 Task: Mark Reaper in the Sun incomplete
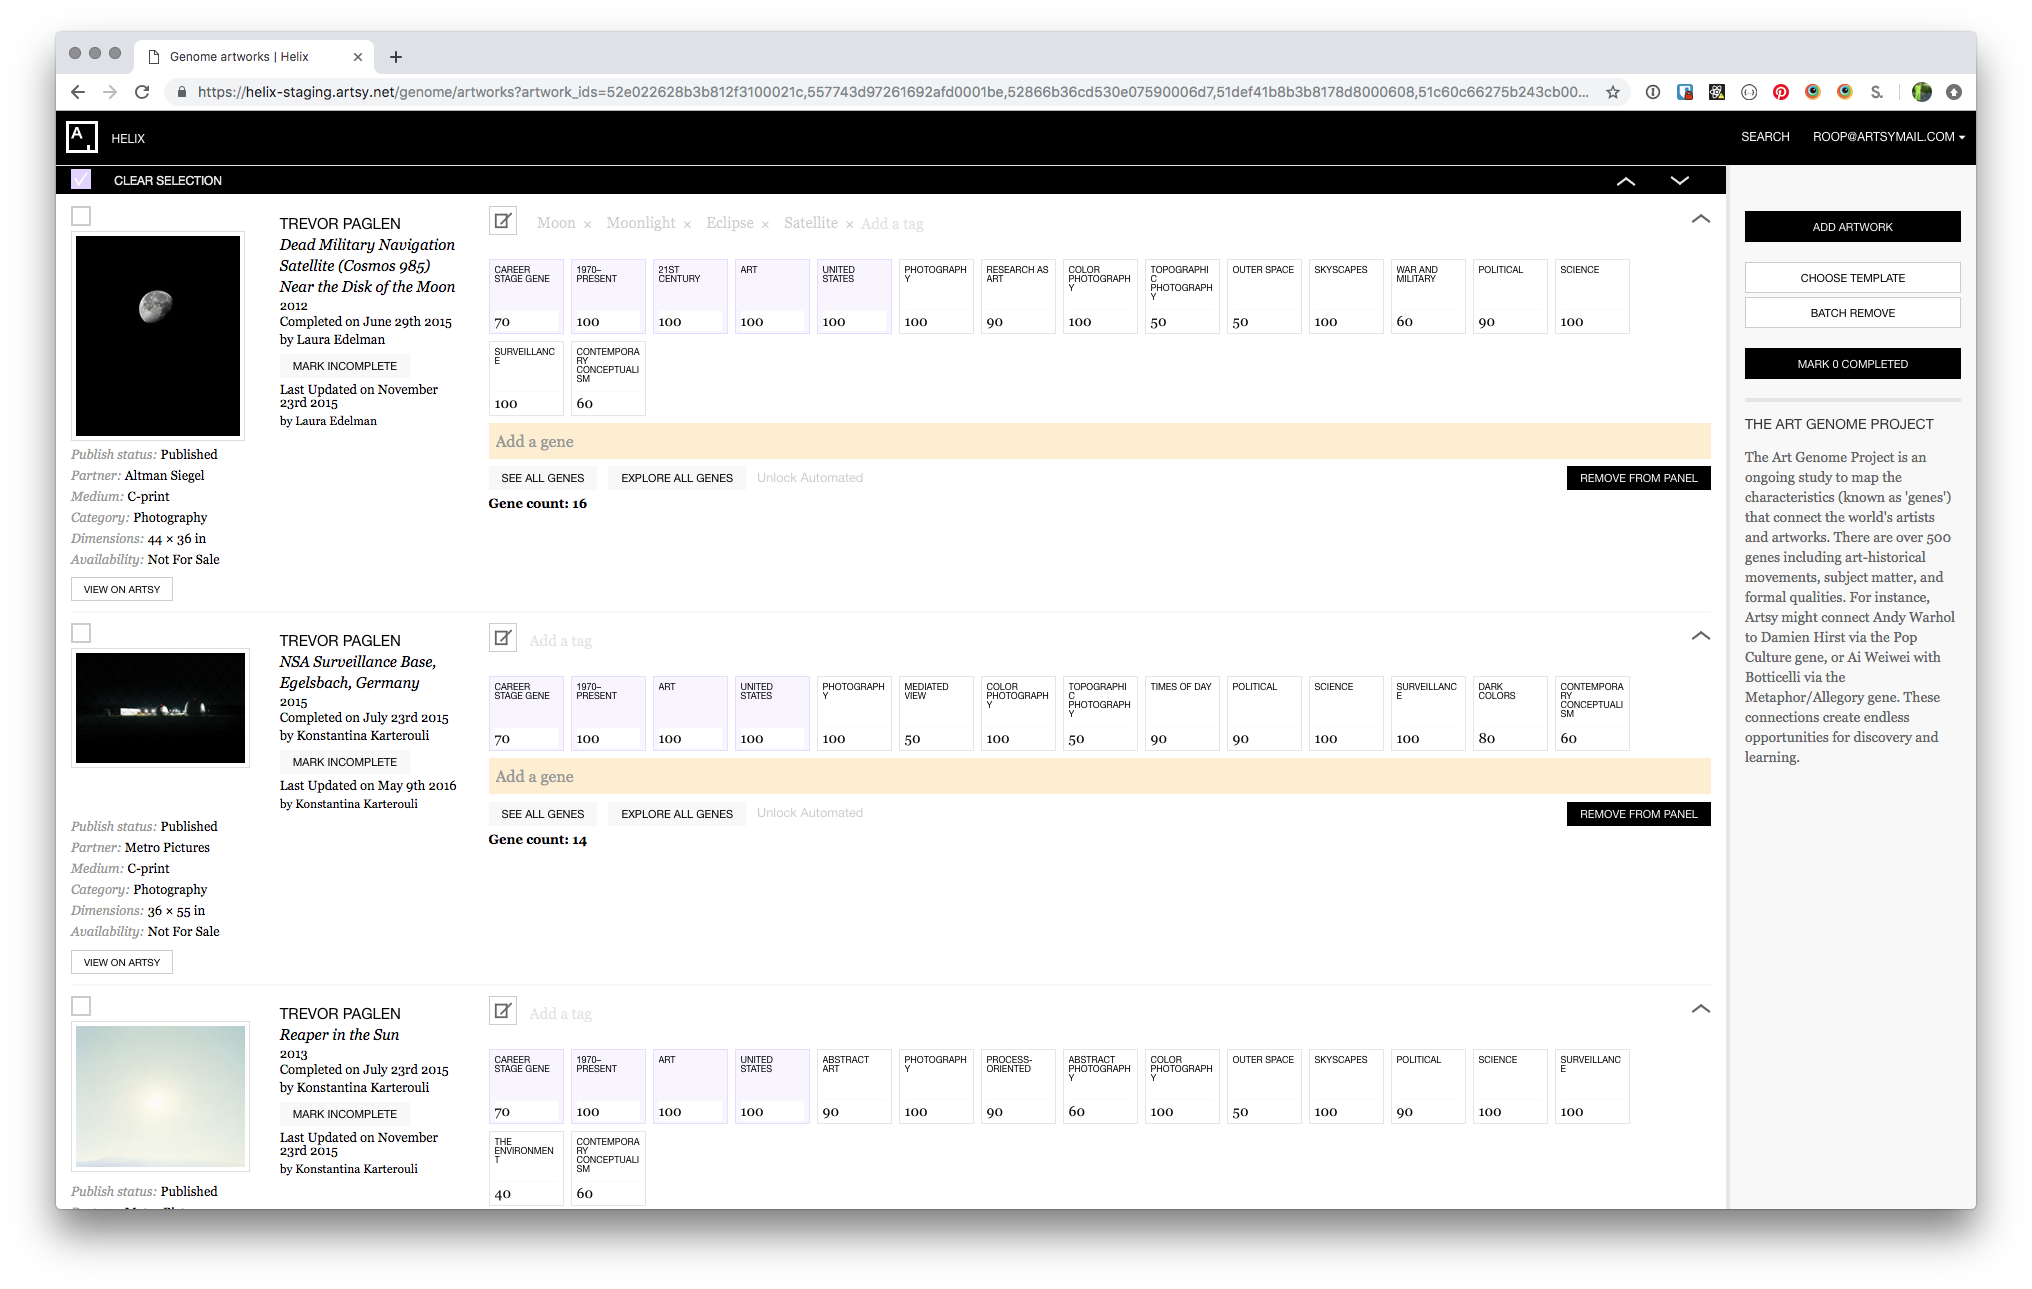point(344,1114)
